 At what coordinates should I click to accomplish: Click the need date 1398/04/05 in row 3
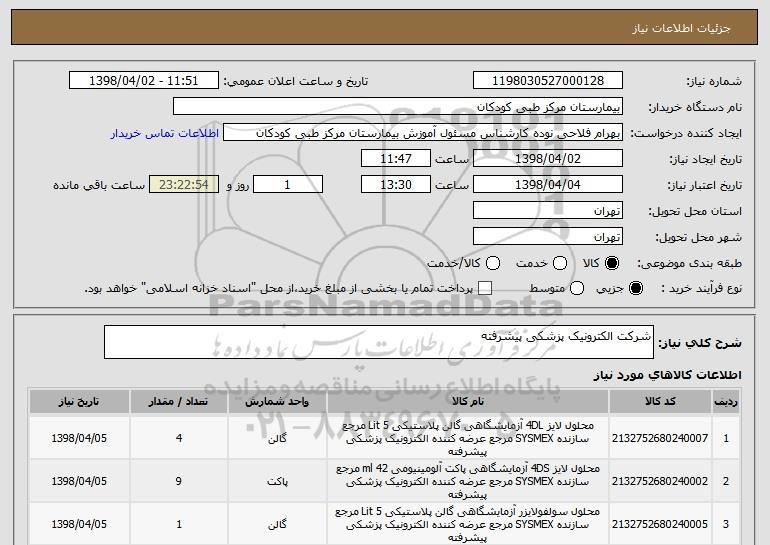79,524
